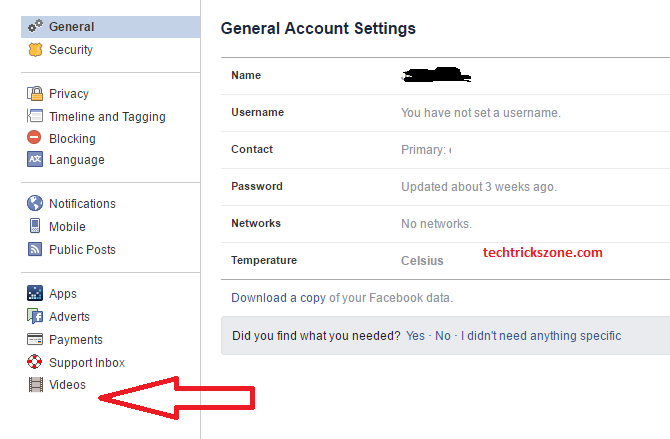Image resolution: width=670 pixels, height=439 pixels.
Task: Click the Apps cube icon
Action: [x=35, y=294]
